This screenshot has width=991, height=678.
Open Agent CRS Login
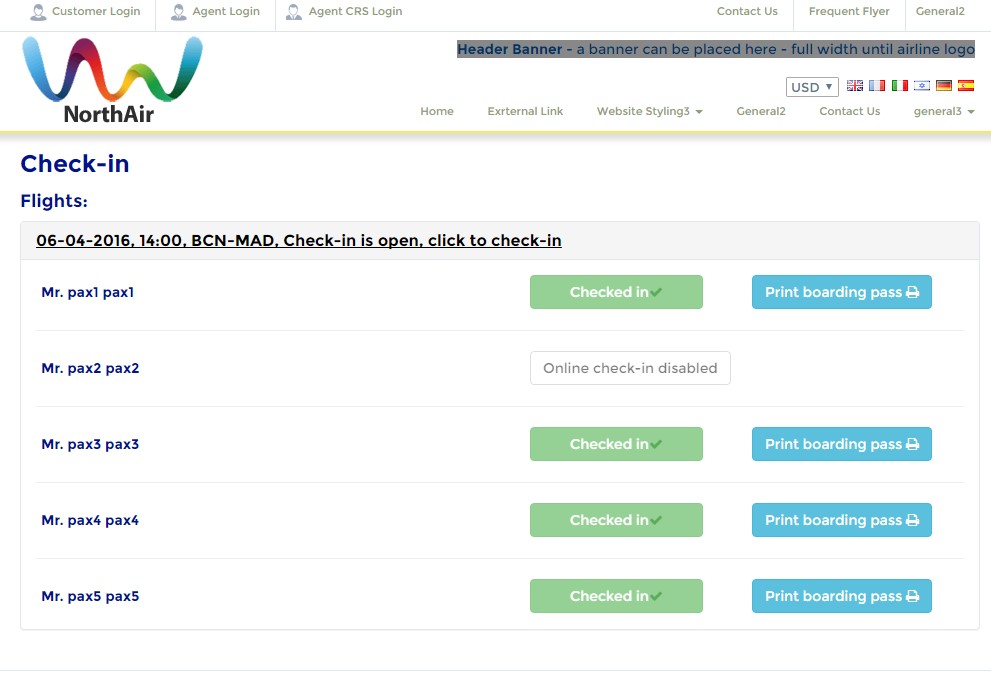[x=344, y=11]
